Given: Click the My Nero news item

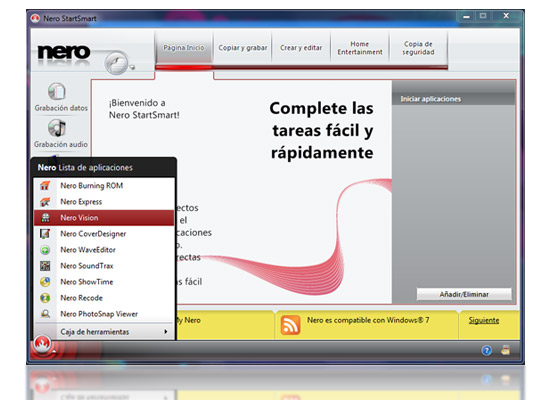Looking at the screenshot, I should point(189,320).
